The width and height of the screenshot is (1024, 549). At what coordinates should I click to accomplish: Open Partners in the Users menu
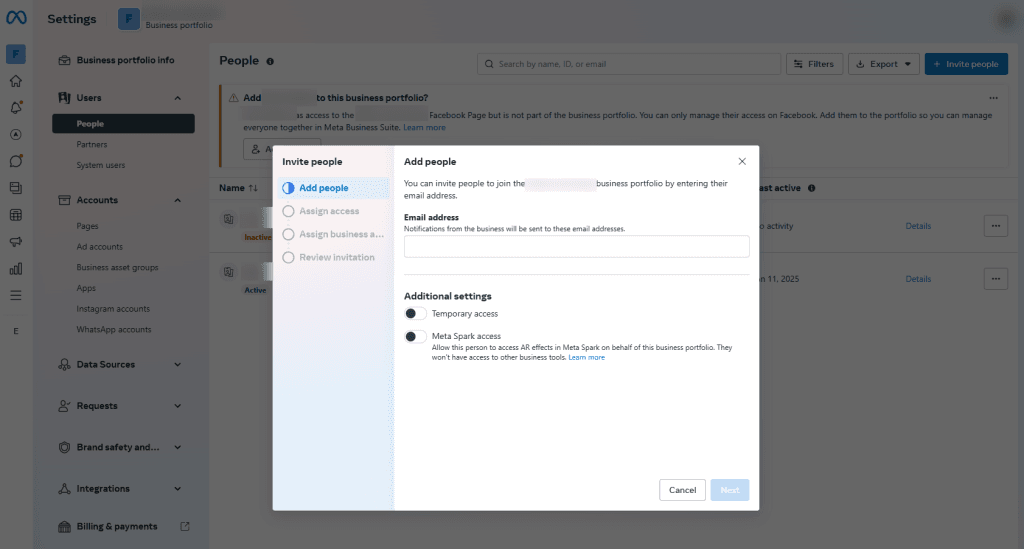tap(92, 145)
